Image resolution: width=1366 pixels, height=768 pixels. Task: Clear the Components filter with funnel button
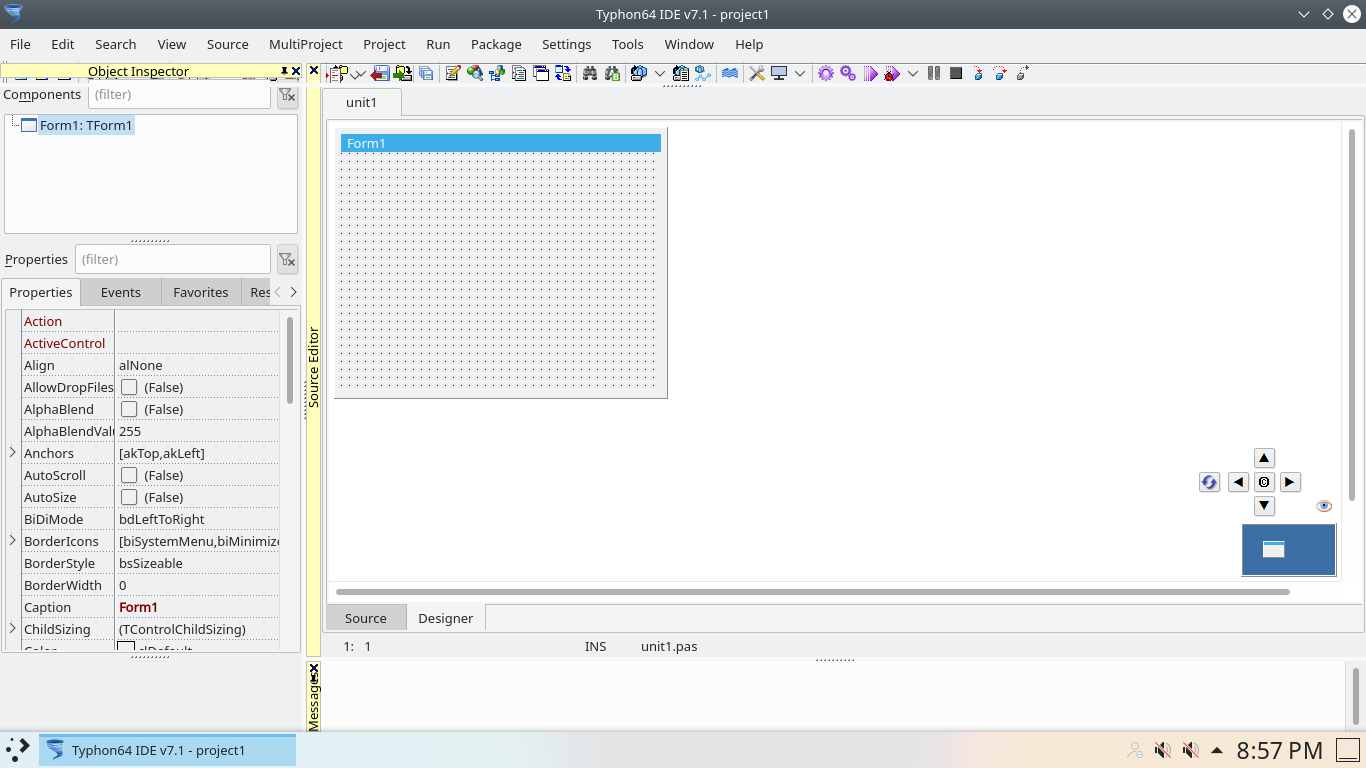click(x=287, y=95)
